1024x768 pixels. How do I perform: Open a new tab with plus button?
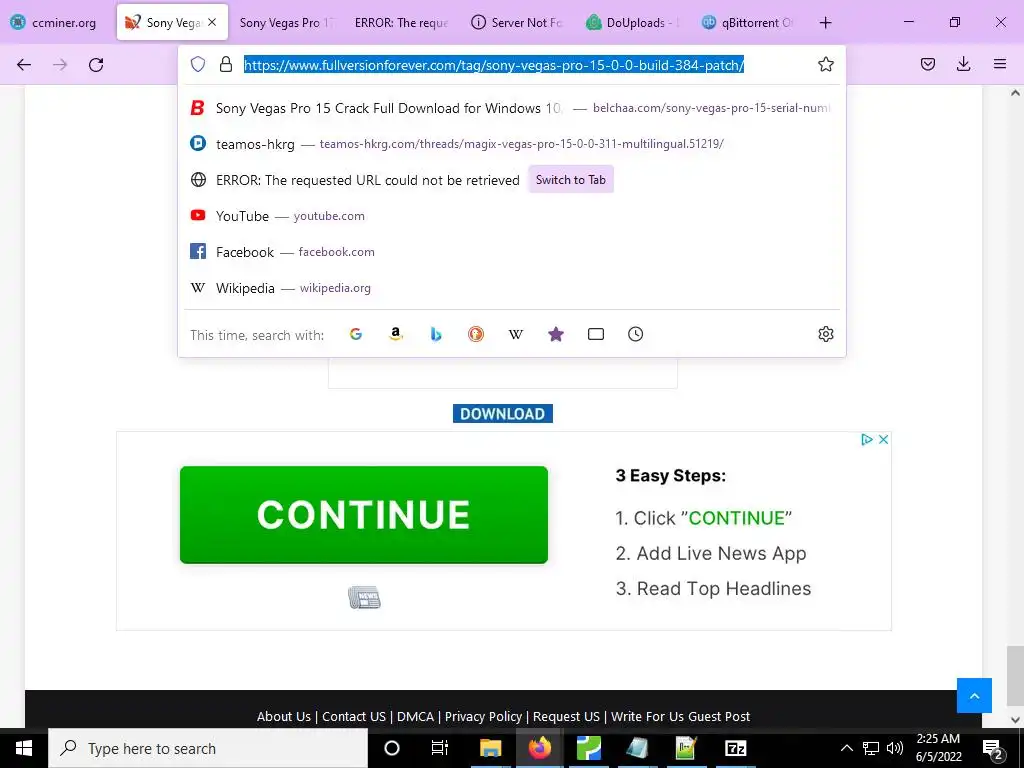click(825, 22)
